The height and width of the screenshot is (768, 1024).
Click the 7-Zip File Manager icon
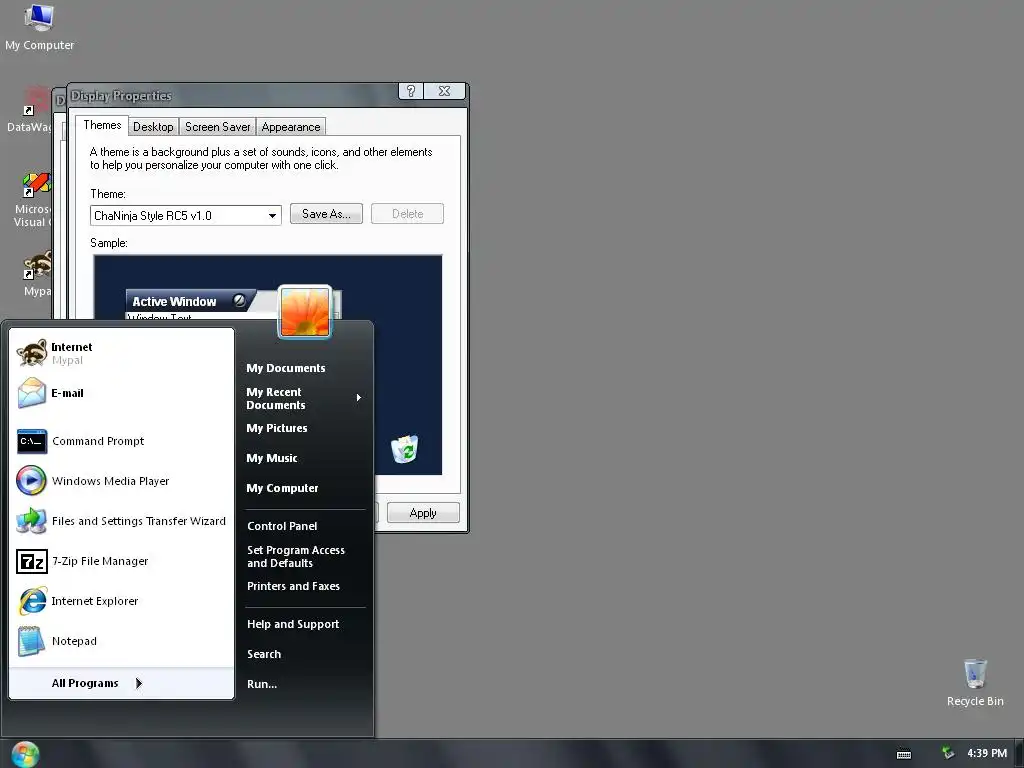click(x=31, y=561)
